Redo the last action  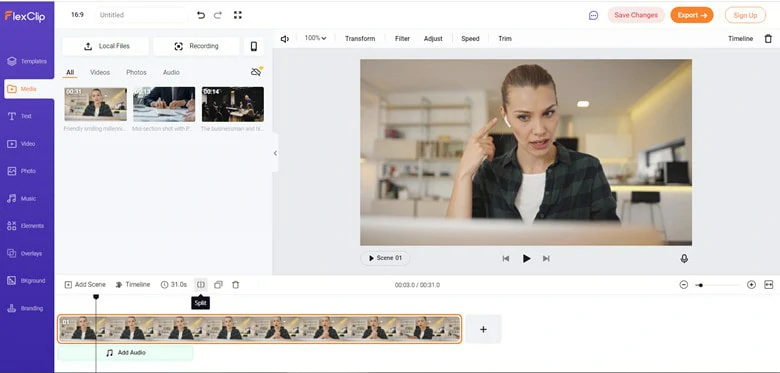tap(218, 15)
